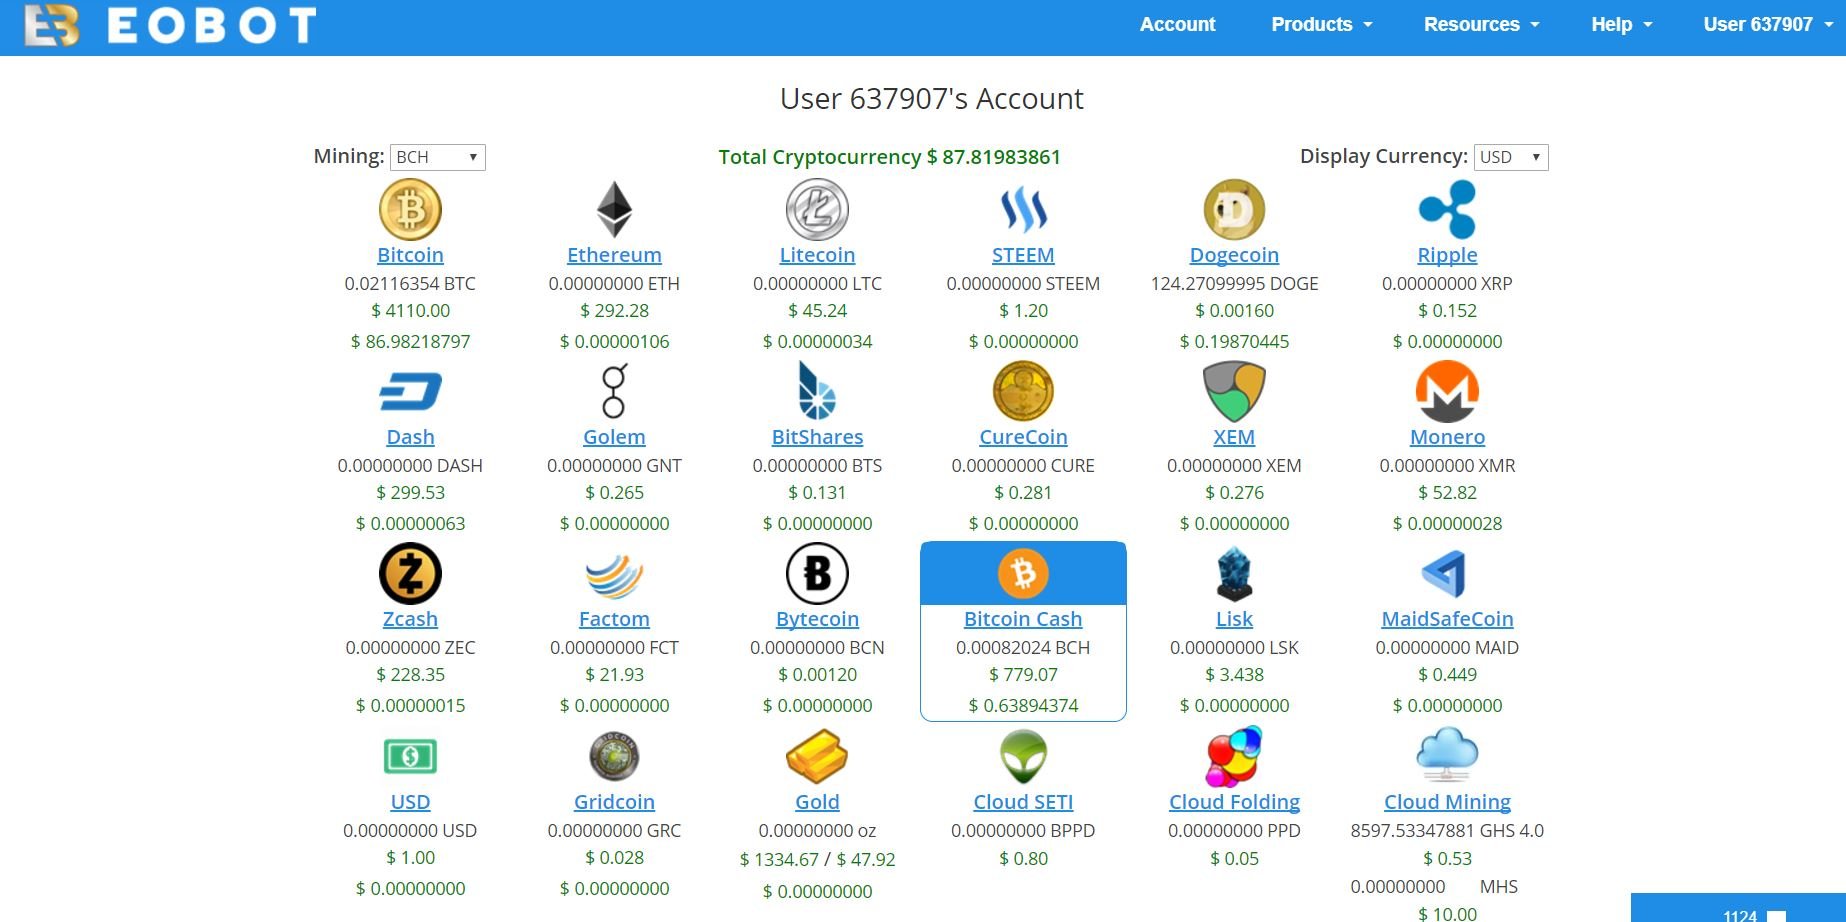Screen dimensions: 1846x922
Task: Click the Dogecoin dog icon
Action: [x=1234, y=210]
